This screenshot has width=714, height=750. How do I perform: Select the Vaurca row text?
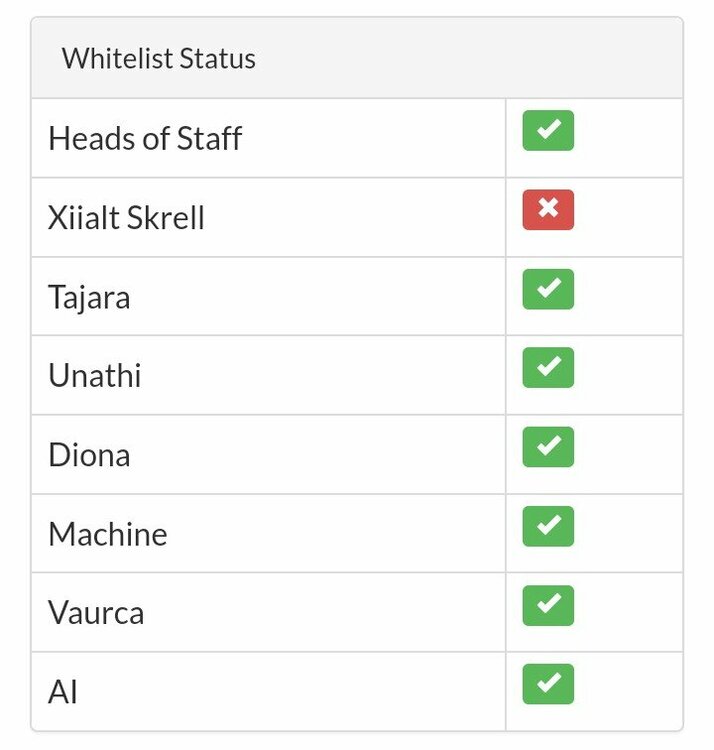96,613
